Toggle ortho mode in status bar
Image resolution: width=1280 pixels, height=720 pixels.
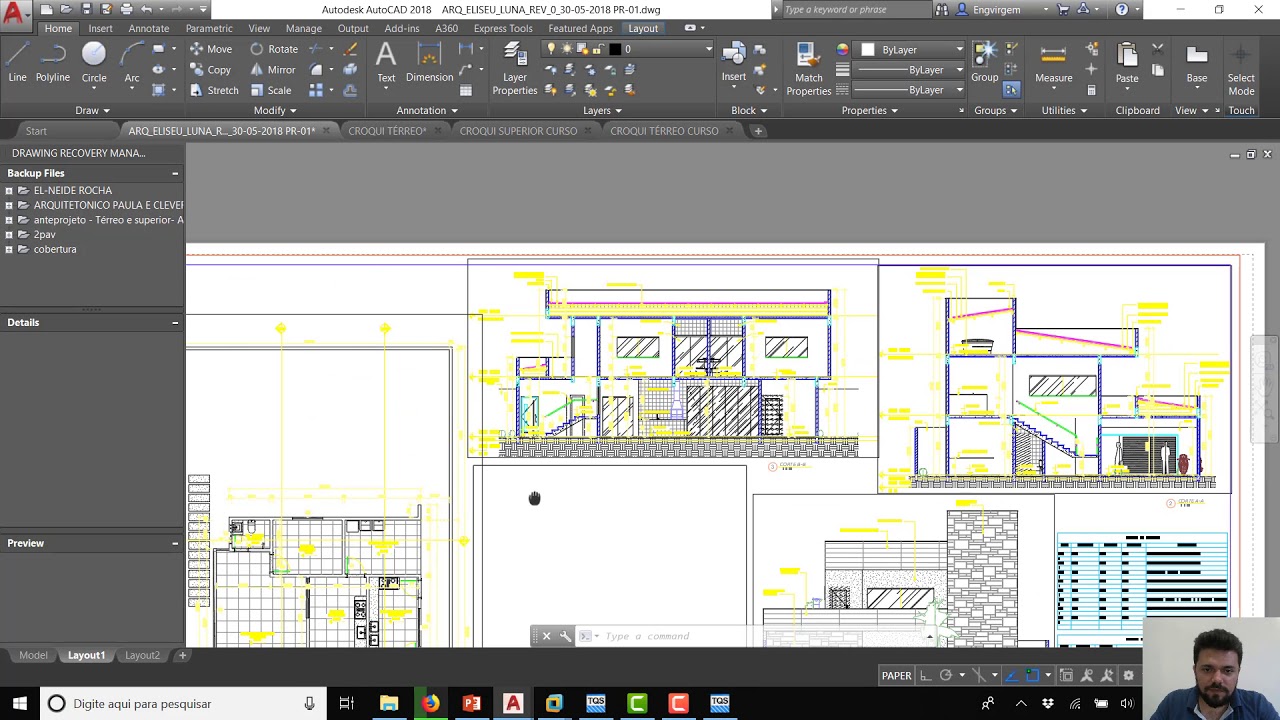pyautogui.click(x=926, y=676)
